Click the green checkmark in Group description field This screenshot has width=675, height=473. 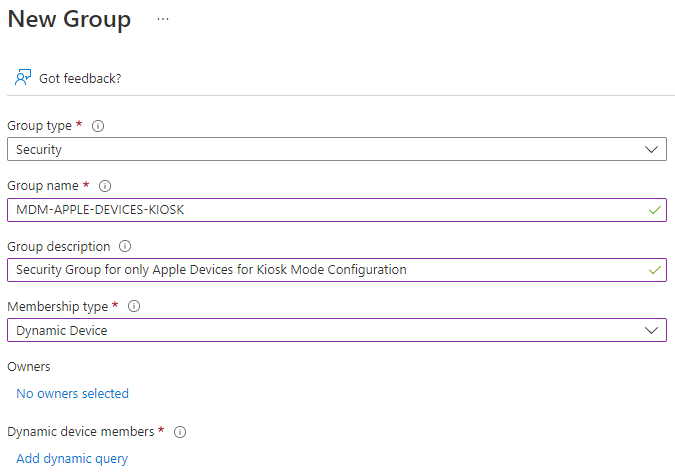point(655,270)
